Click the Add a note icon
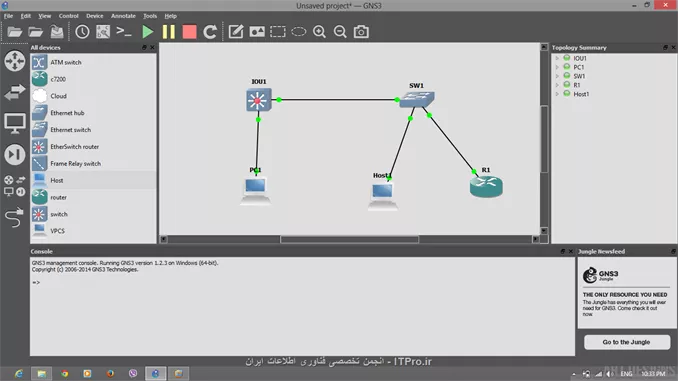The image size is (678, 381). (236, 32)
